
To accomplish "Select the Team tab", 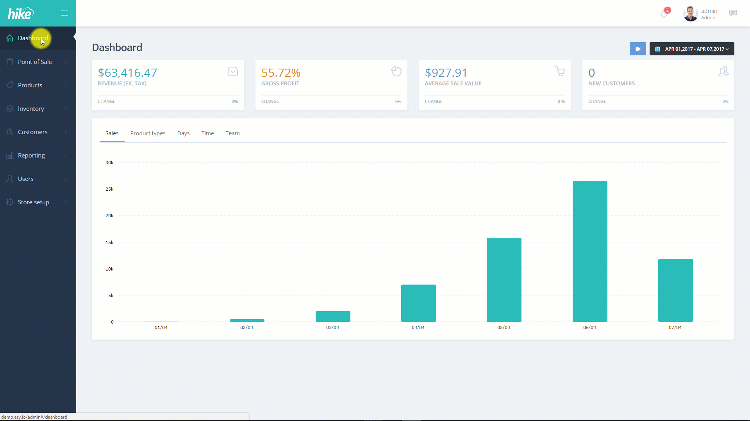I will click(232, 133).
